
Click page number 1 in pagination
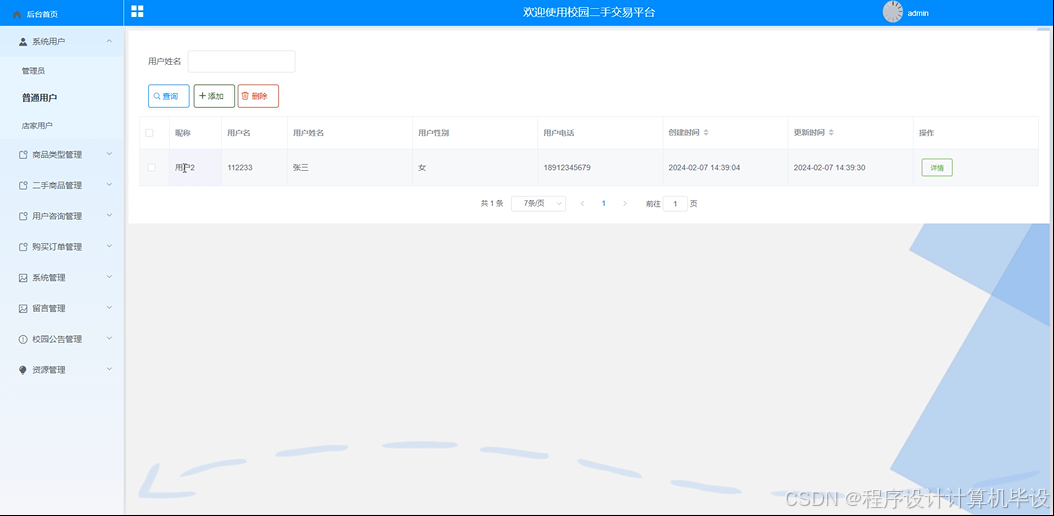pos(604,204)
